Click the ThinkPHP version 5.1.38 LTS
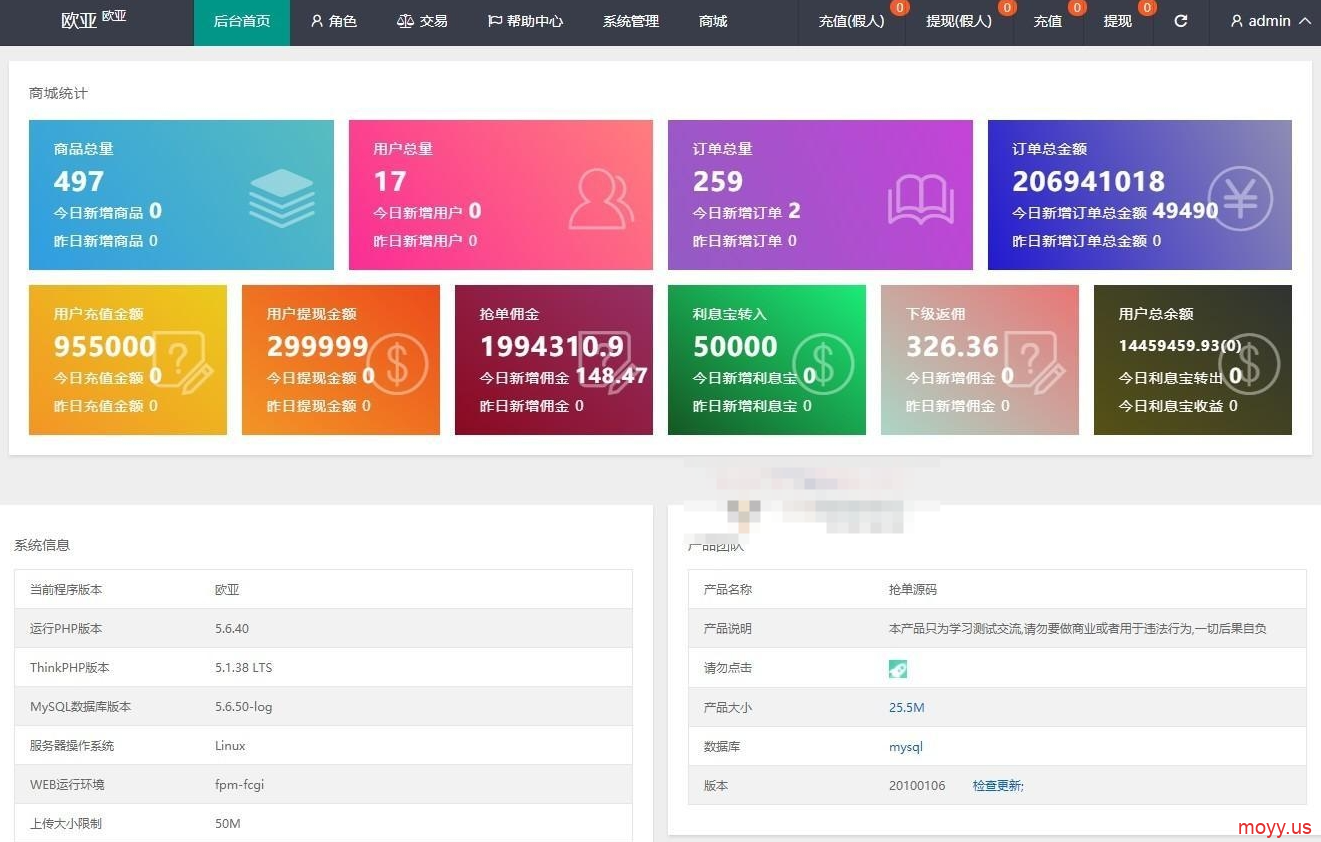1321x842 pixels. pyautogui.click(x=243, y=668)
